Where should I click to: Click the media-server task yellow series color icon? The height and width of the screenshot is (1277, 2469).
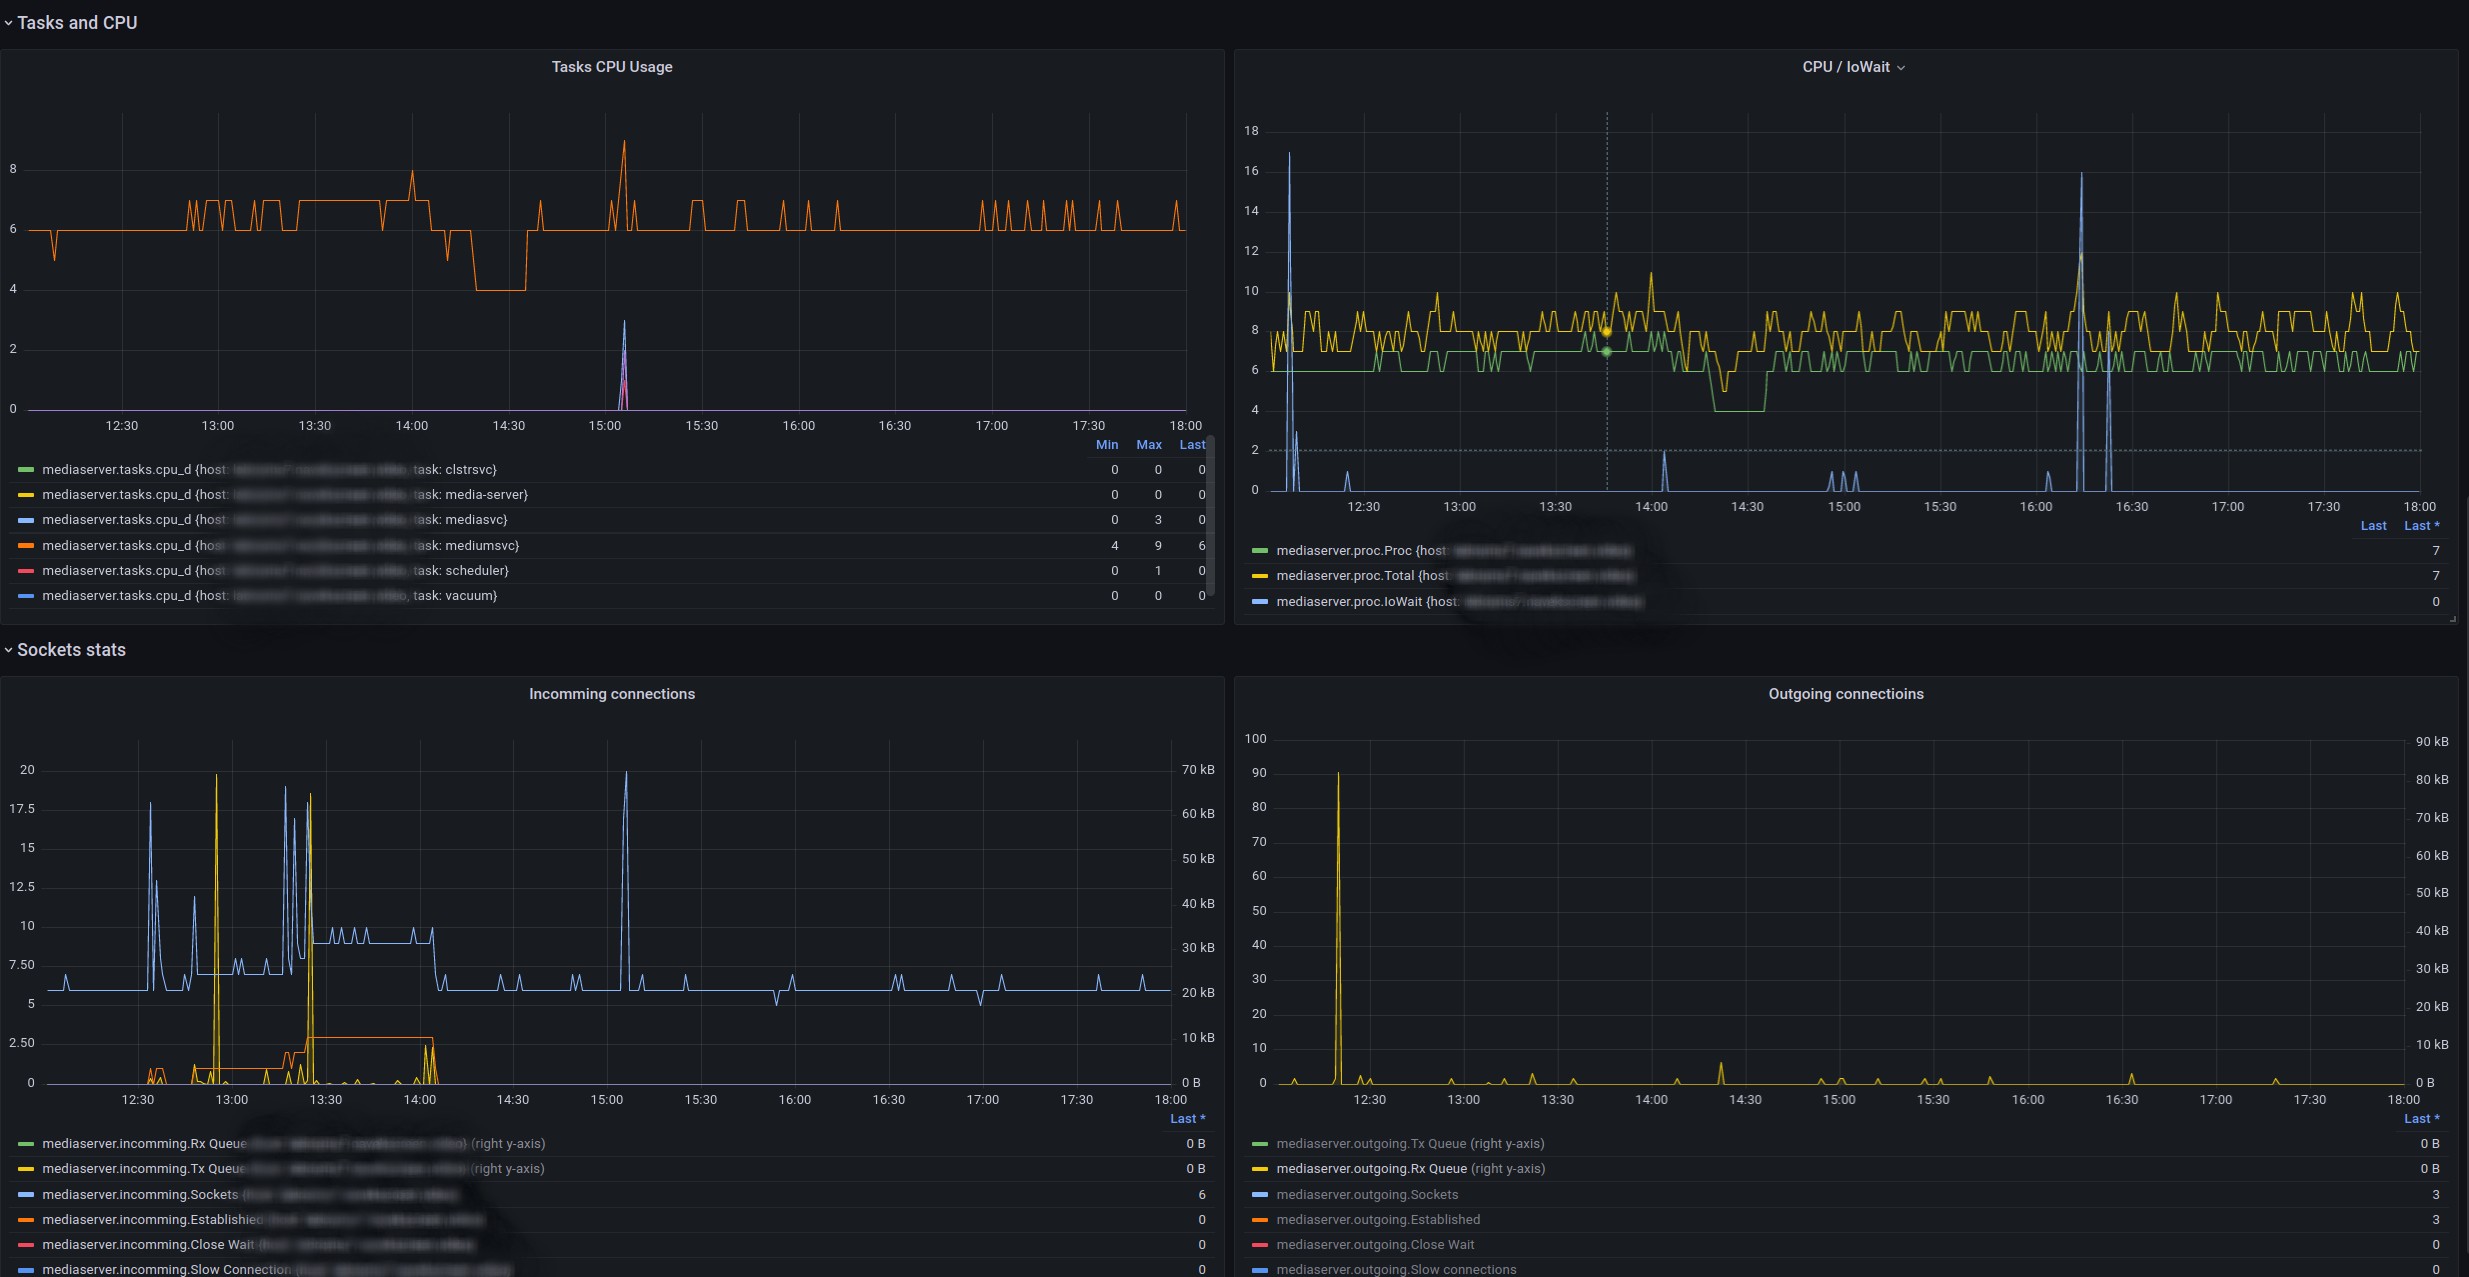[26, 495]
